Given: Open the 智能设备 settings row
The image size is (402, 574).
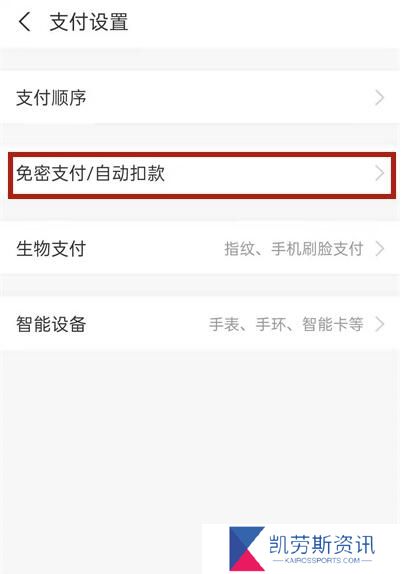Looking at the screenshot, I should coord(201,324).
